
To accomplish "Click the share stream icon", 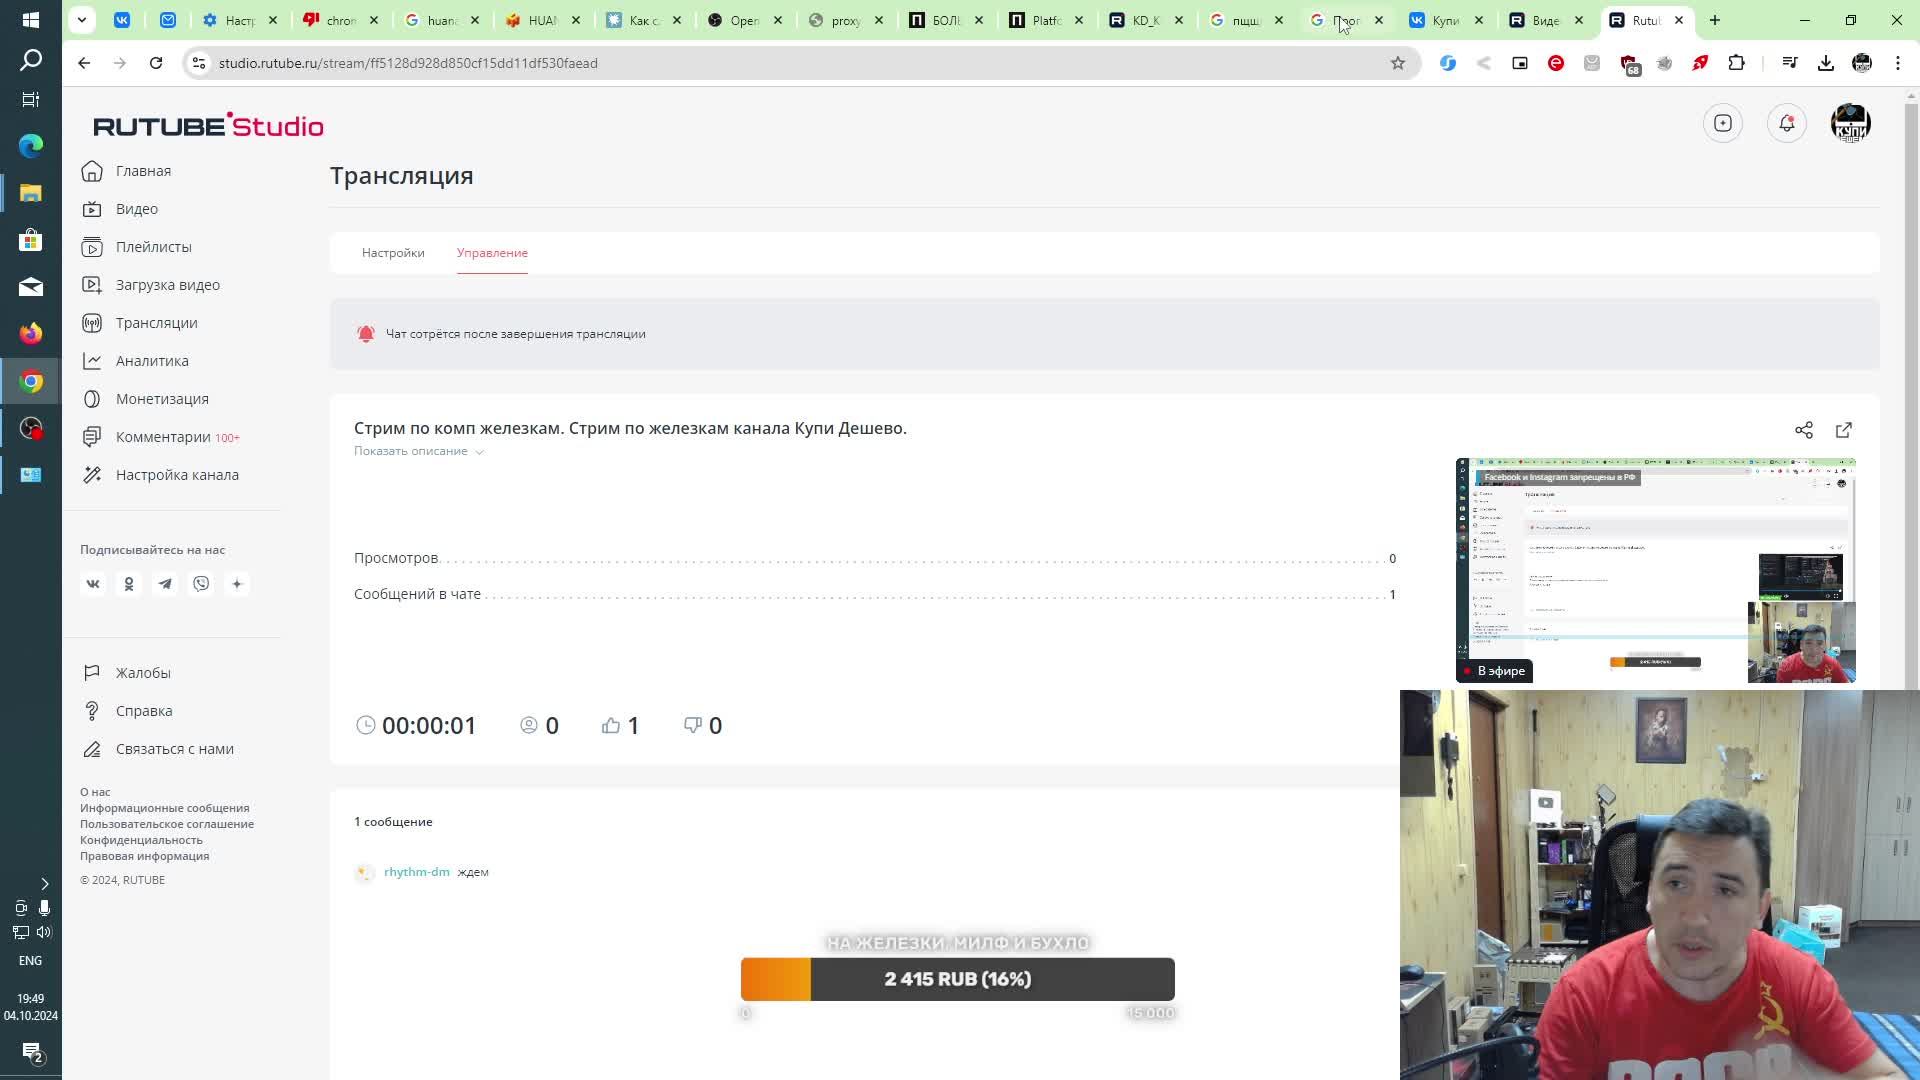I will coord(1803,430).
